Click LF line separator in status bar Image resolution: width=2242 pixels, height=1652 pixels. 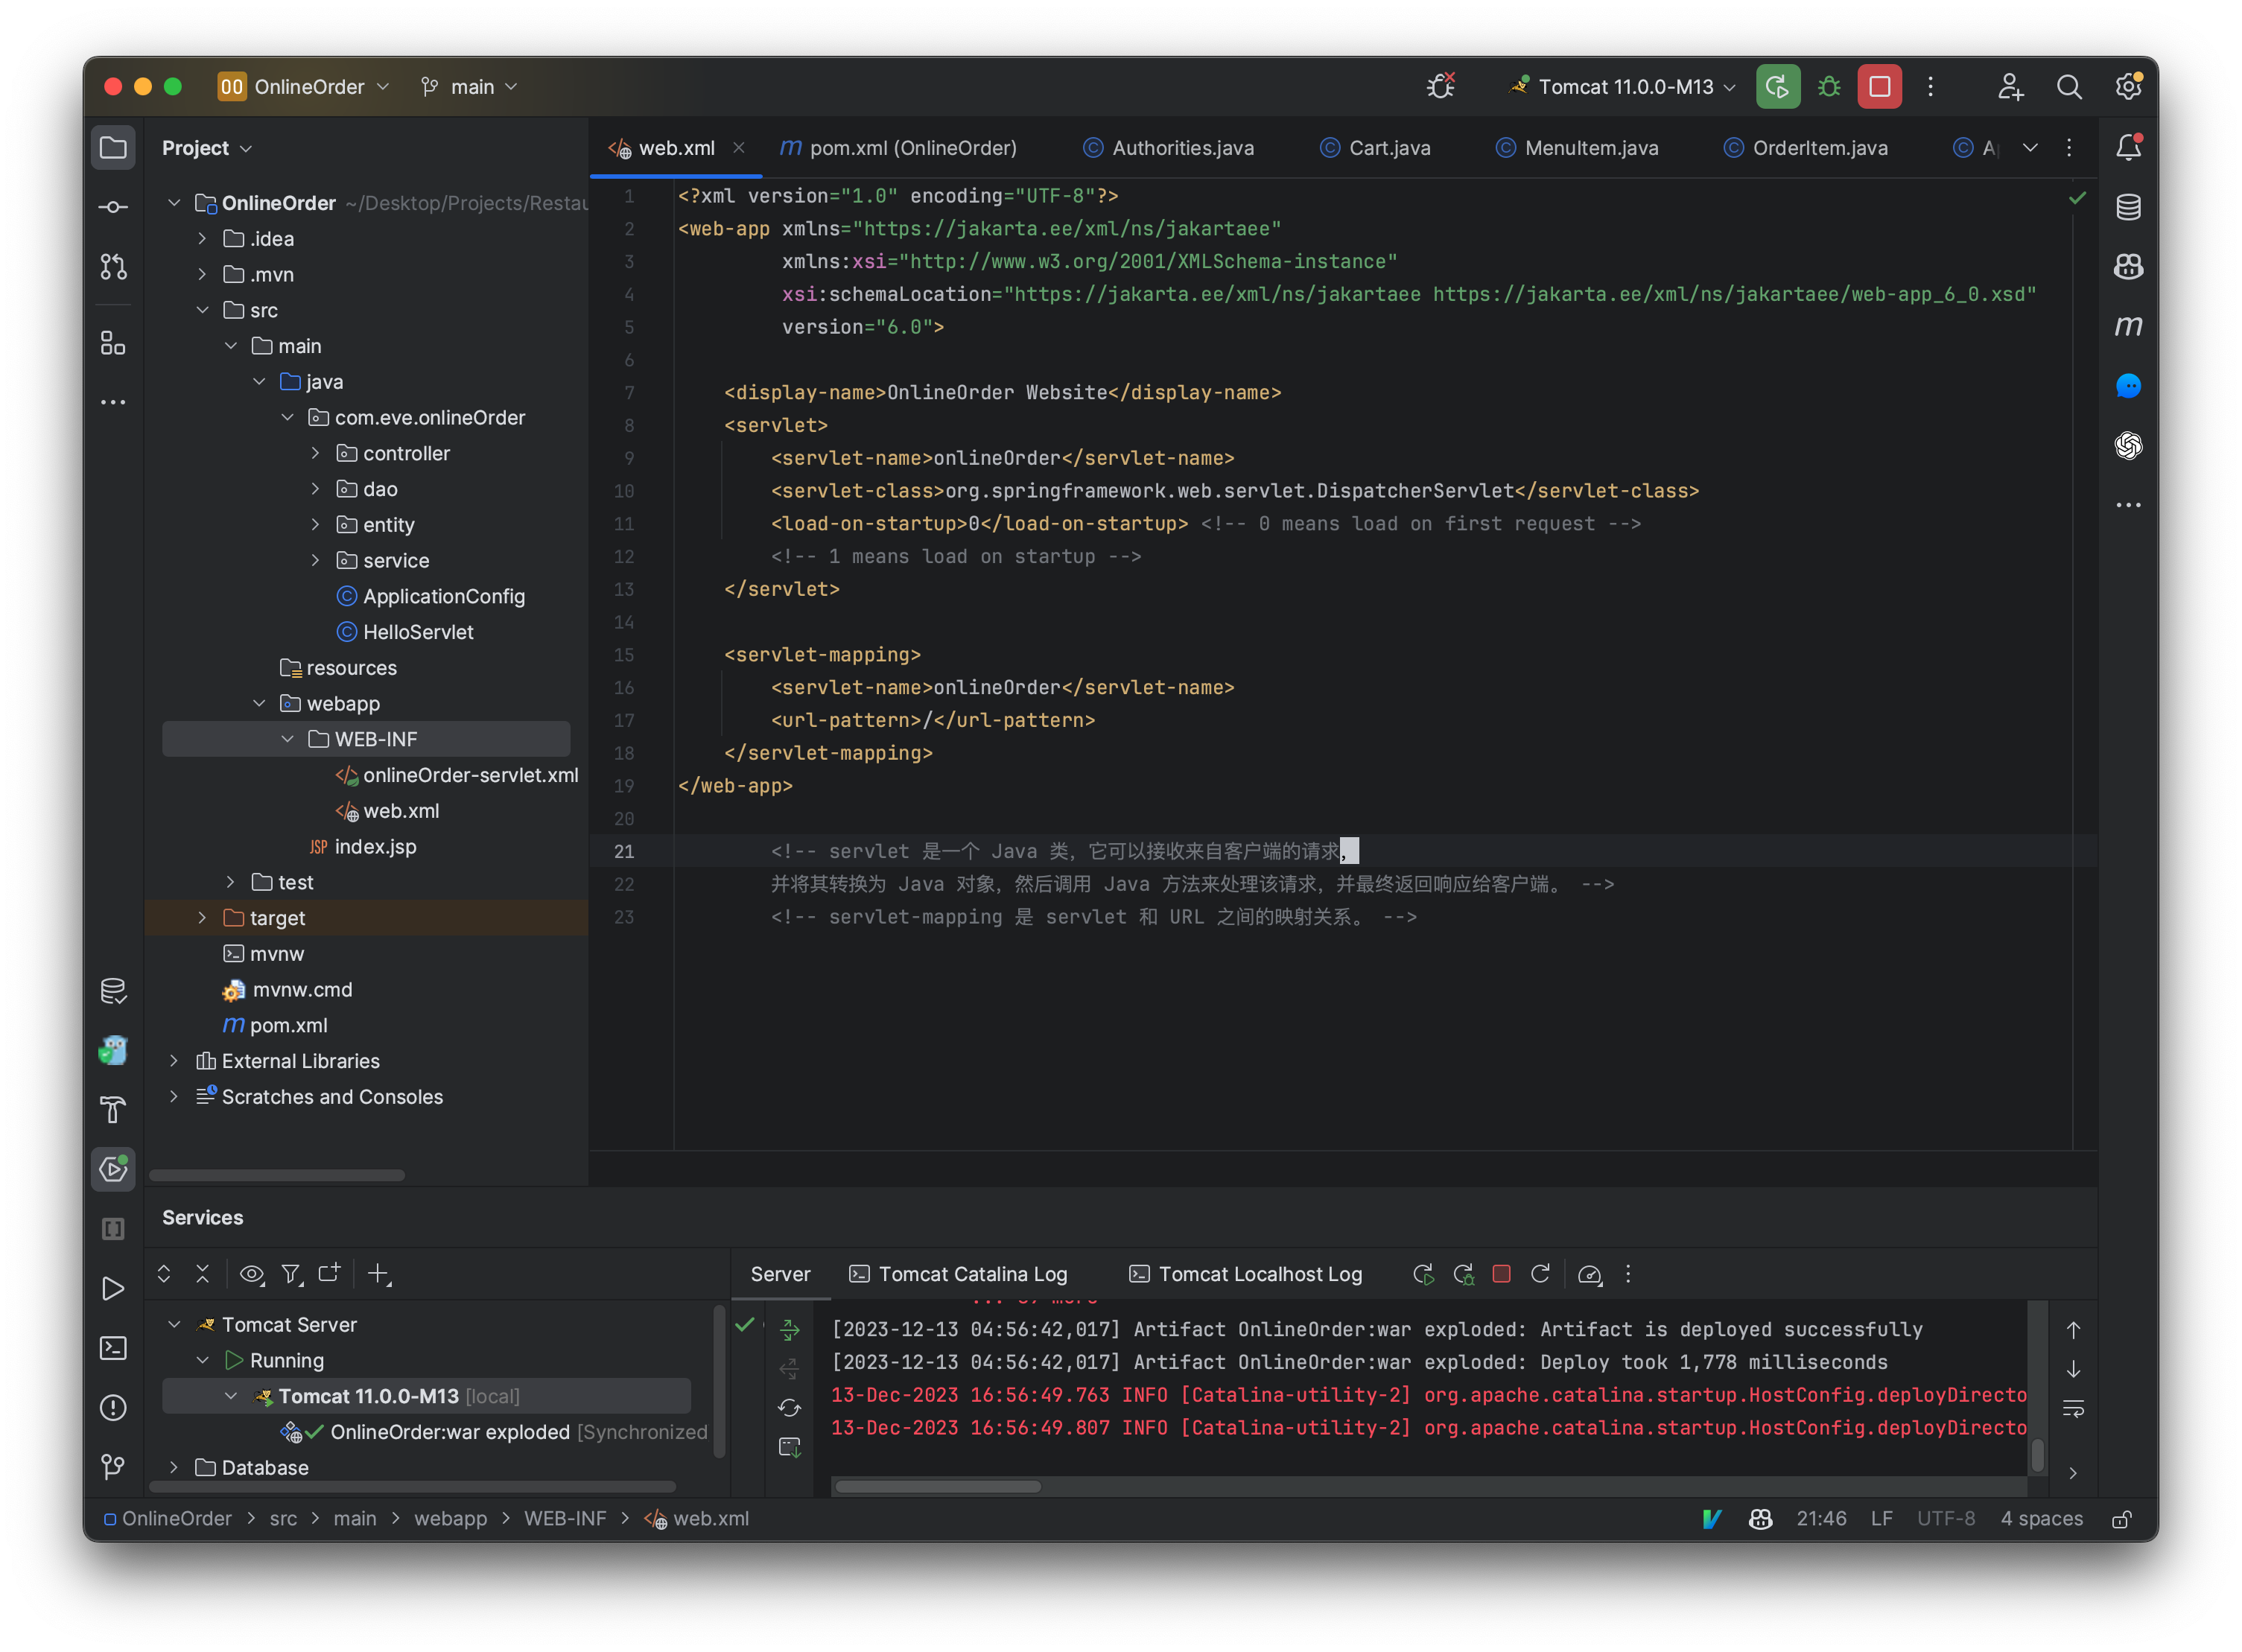click(1881, 1518)
